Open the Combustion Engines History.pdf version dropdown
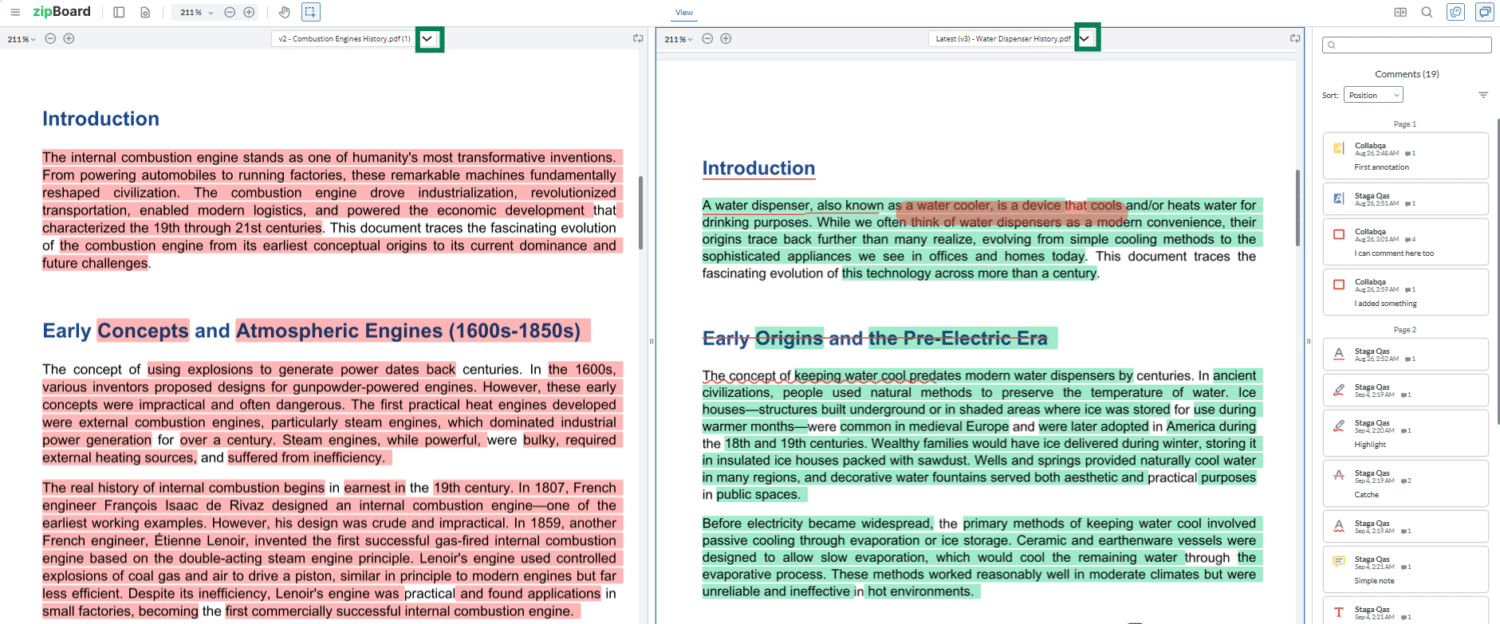This screenshot has height=624, width=1500. [429, 39]
